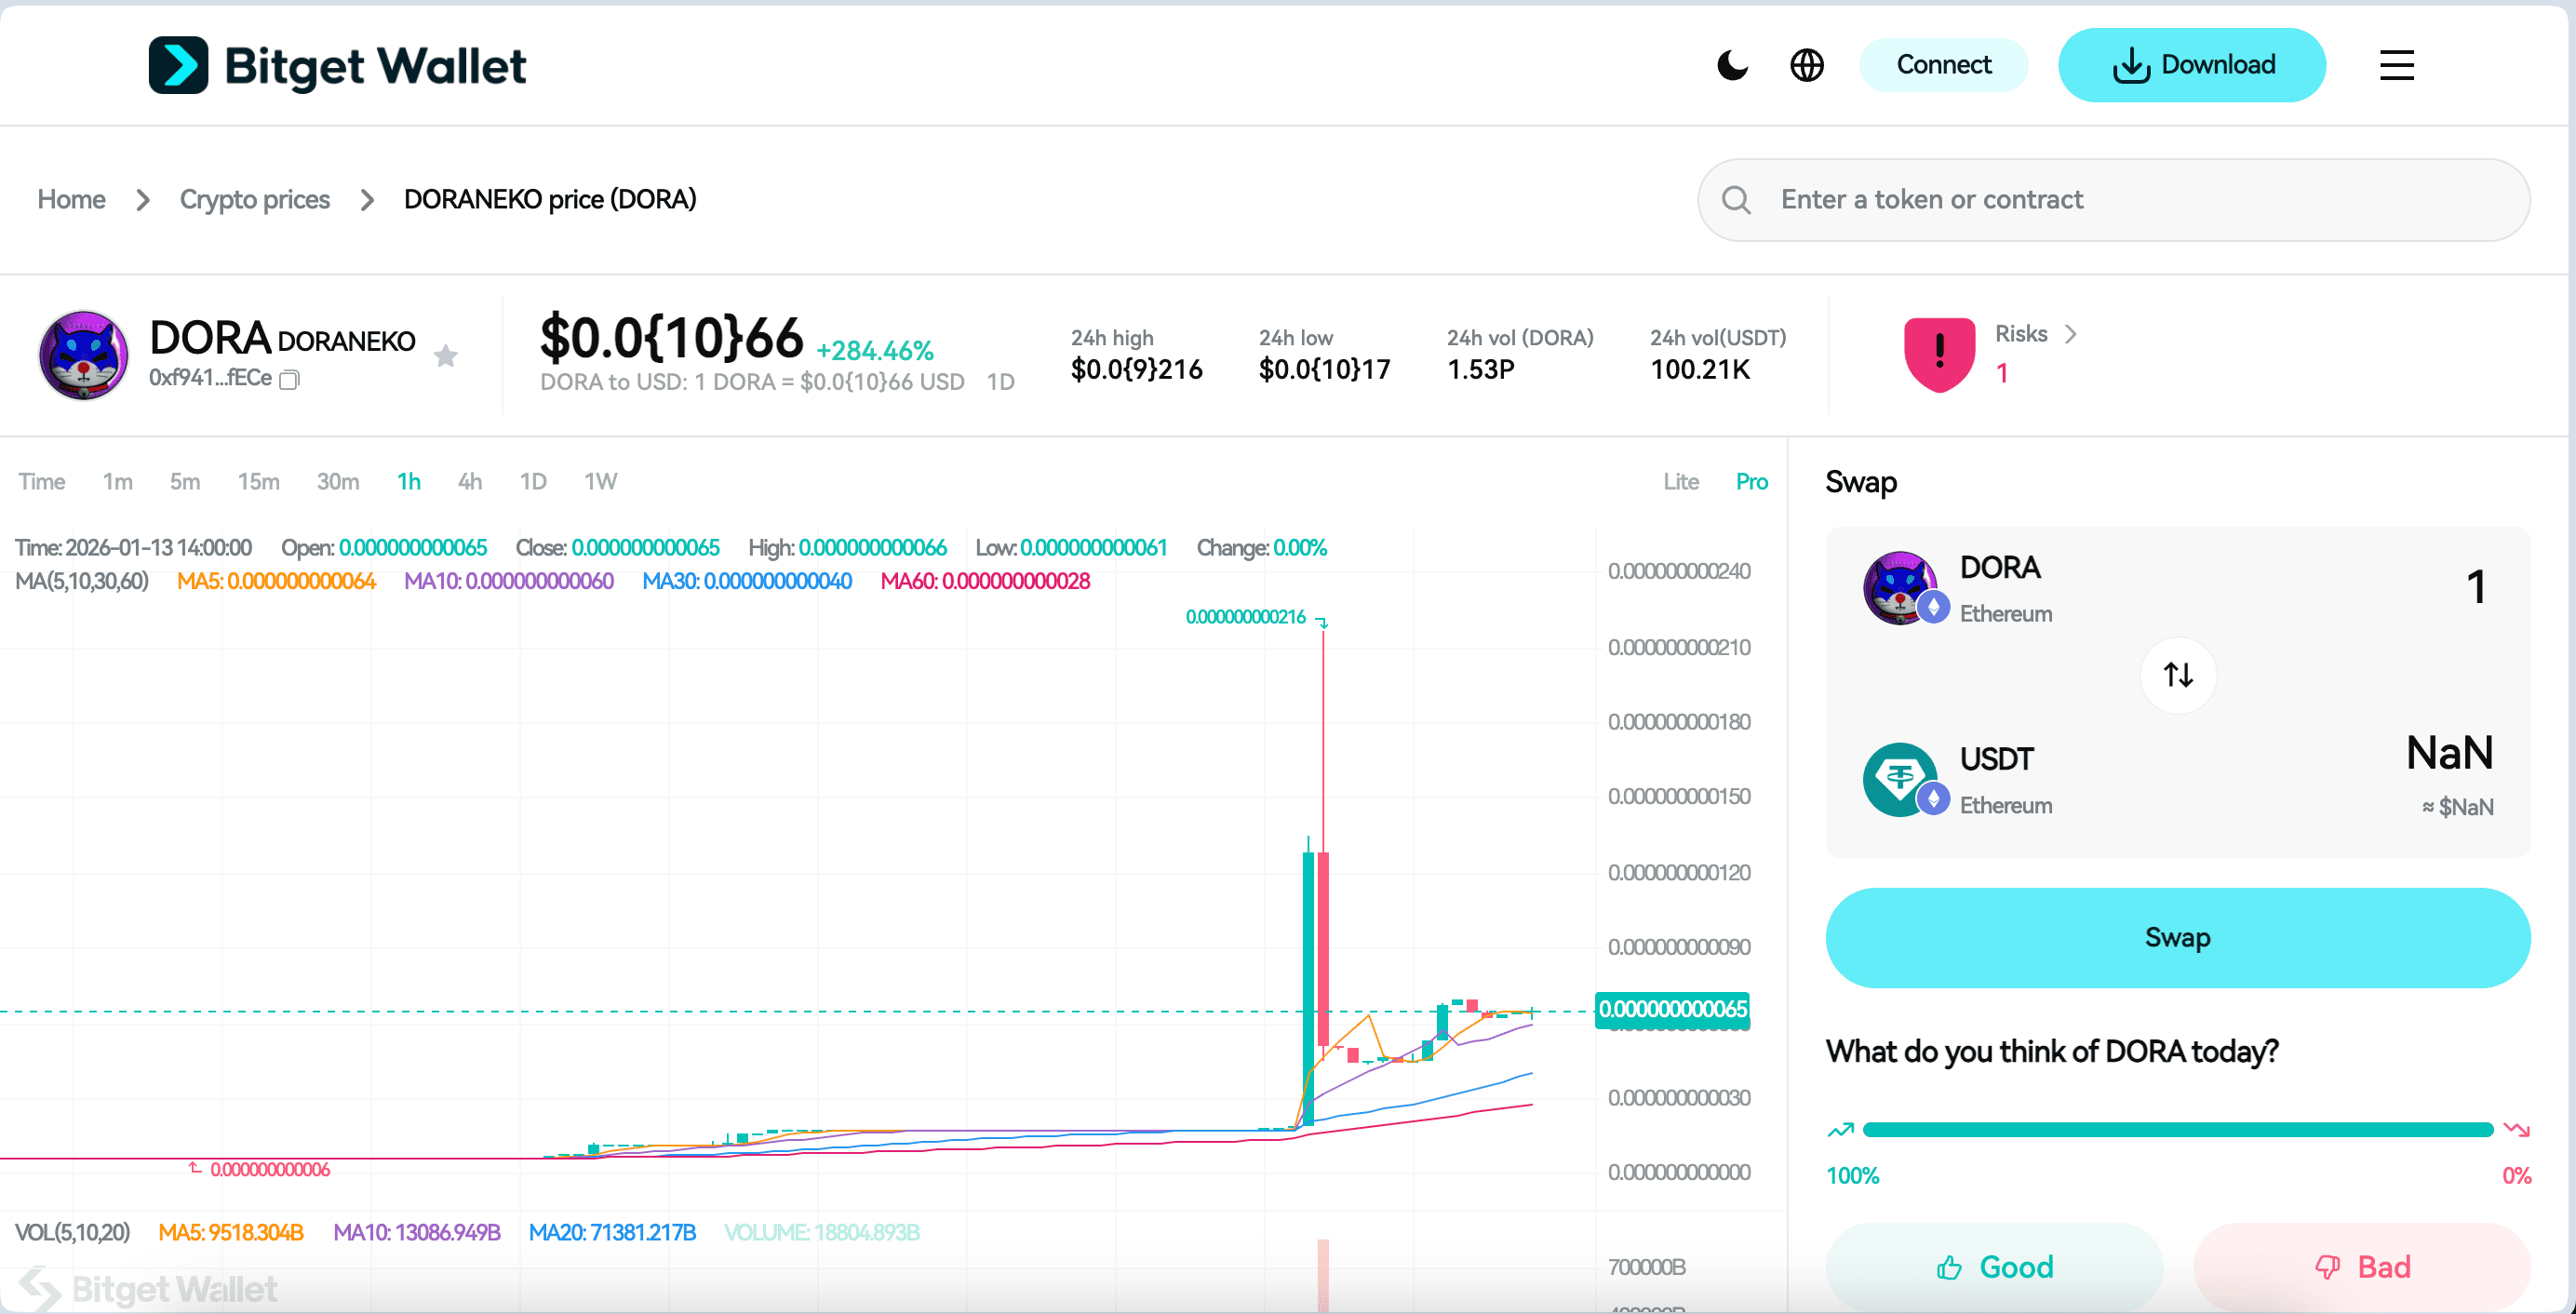Image resolution: width=2576 pixels, height=1314 pixels.
Task: Switch the chart to Lite mode
Action: pos(1681,481)
